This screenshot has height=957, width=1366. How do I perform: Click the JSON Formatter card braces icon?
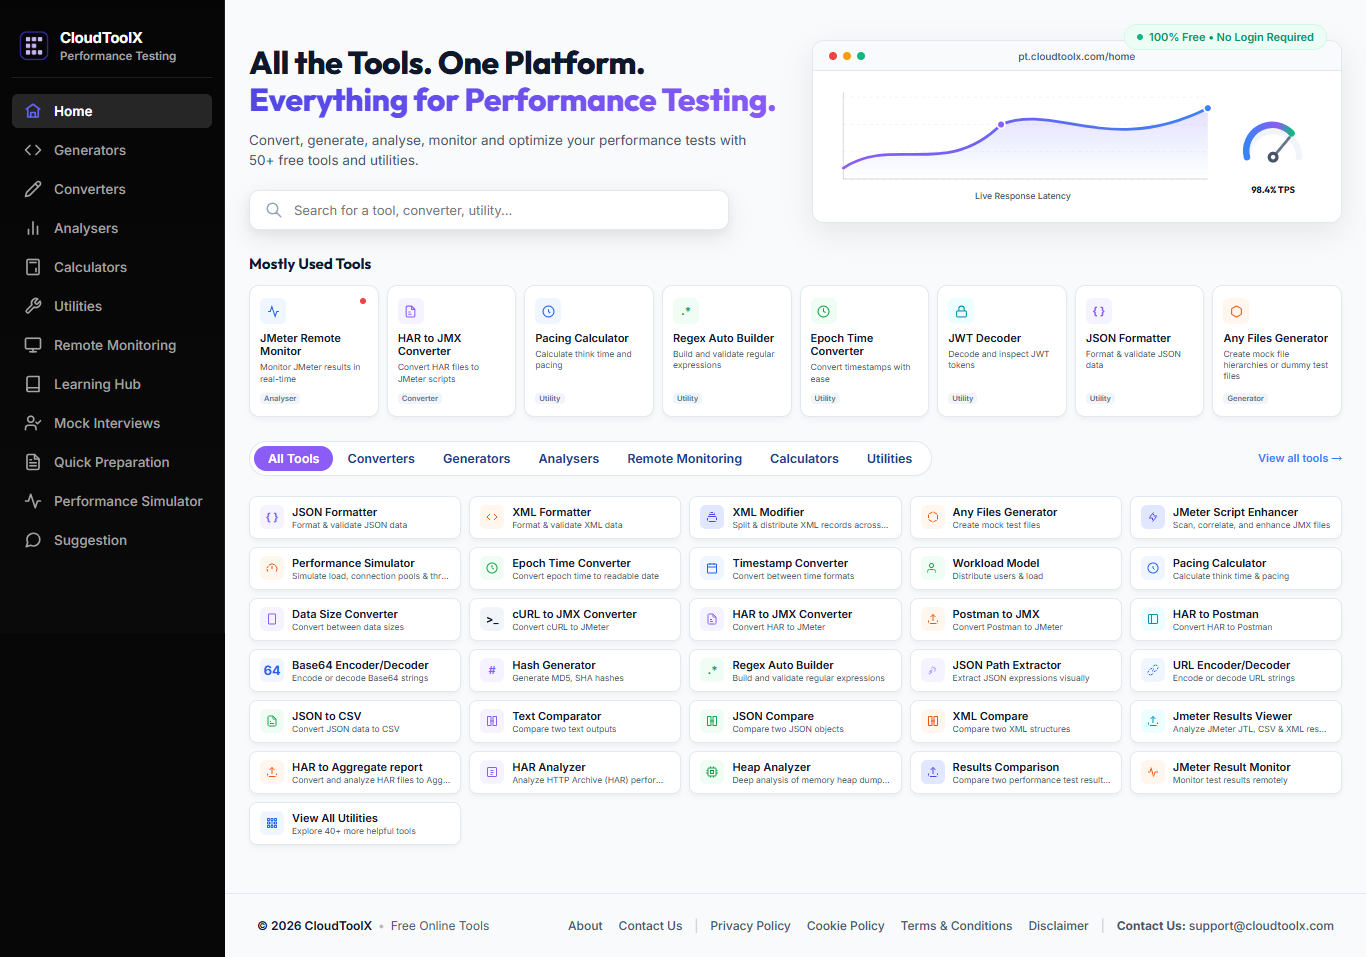1098,311
